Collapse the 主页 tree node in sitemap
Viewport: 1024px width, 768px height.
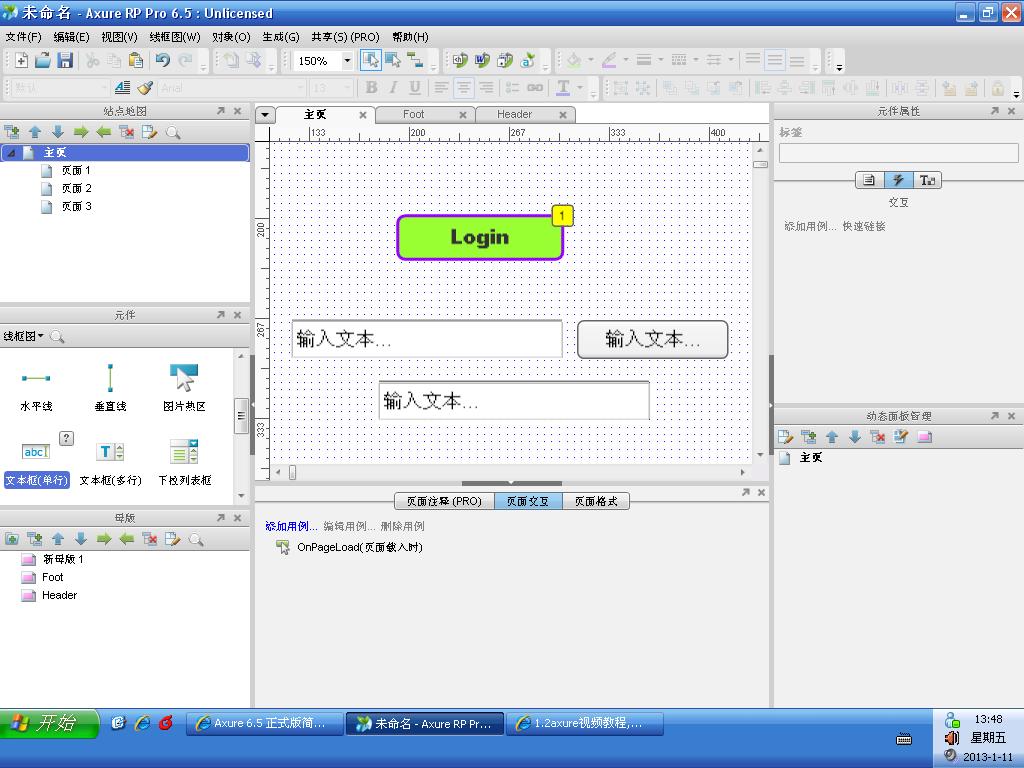point(11,153)
